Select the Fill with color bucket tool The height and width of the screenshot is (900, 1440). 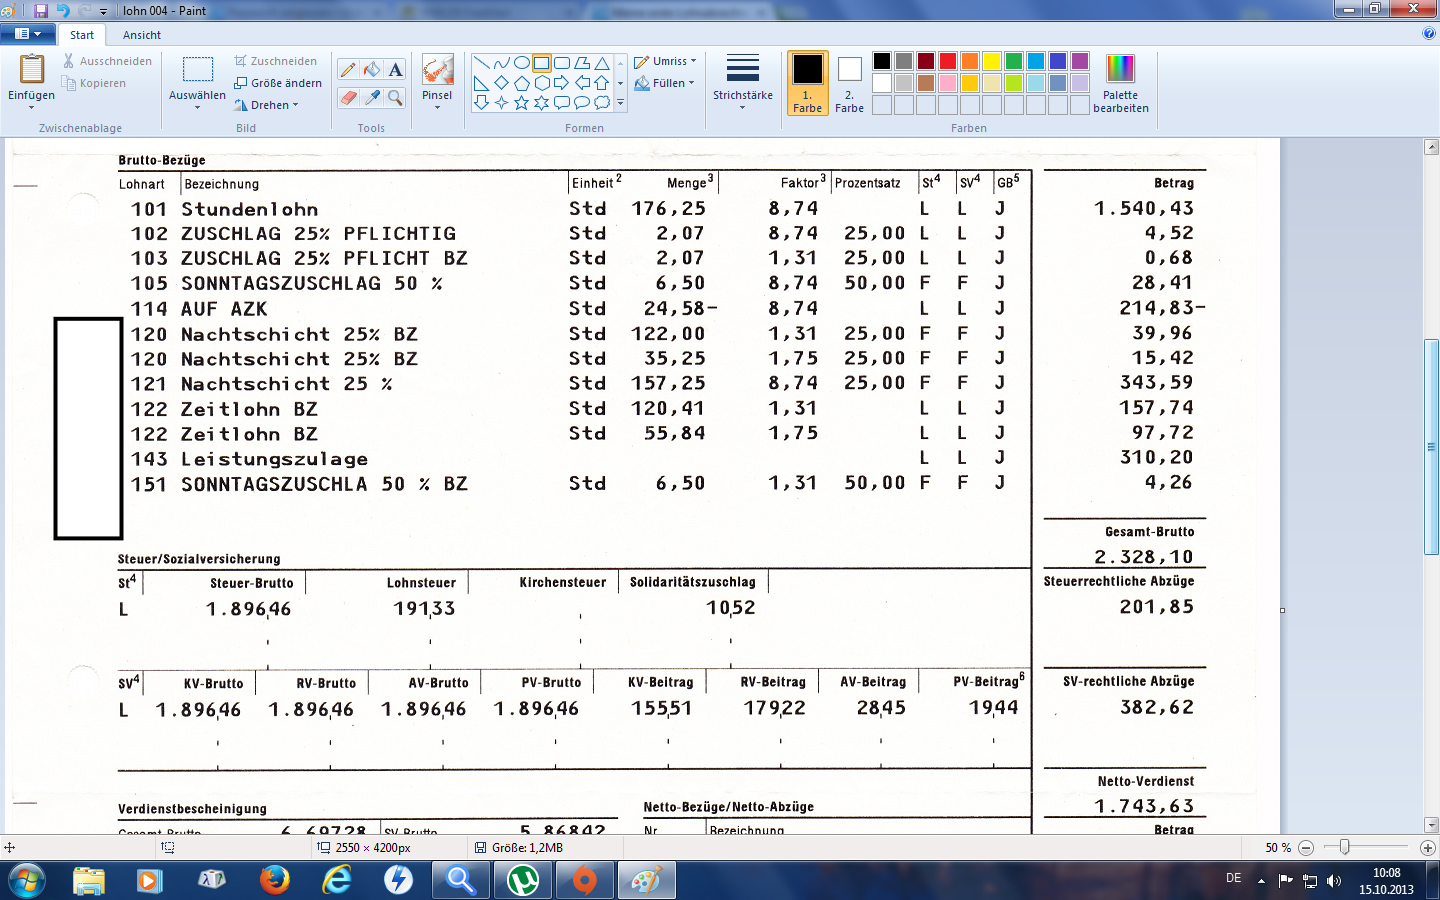(x=372, y=69)
